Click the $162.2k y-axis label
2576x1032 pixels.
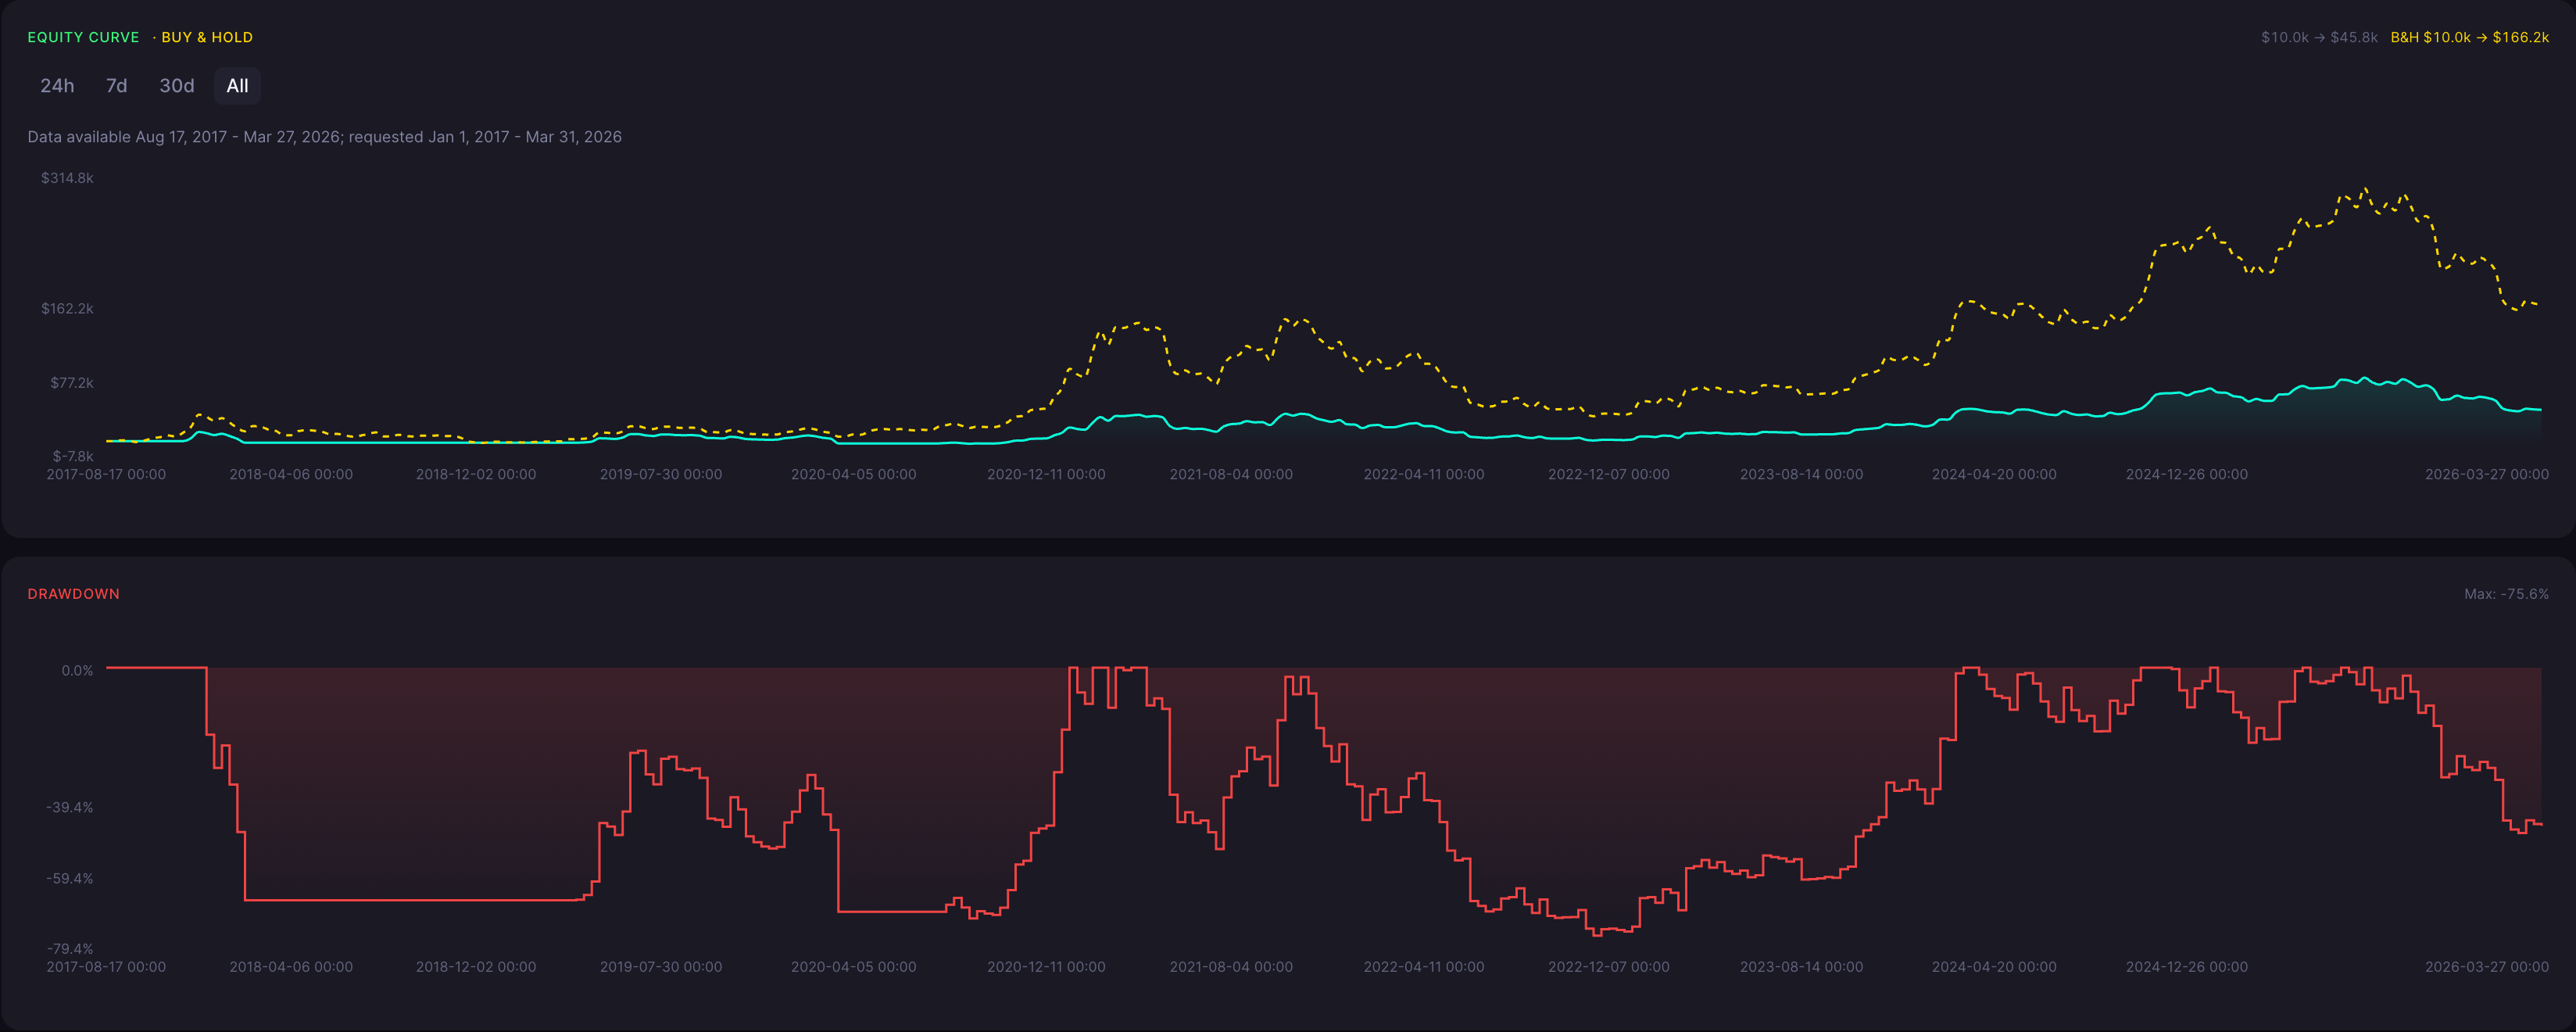click(67, 308)
